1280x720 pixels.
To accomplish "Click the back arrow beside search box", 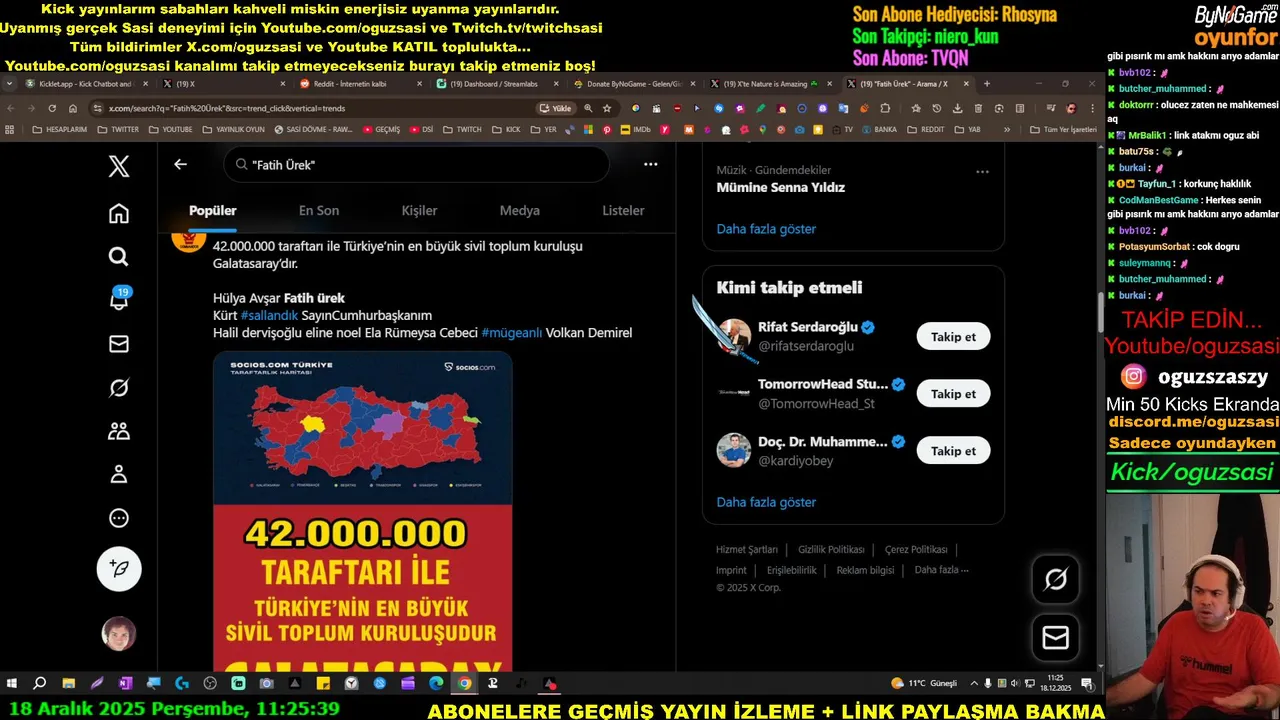I will coord(180,164).
